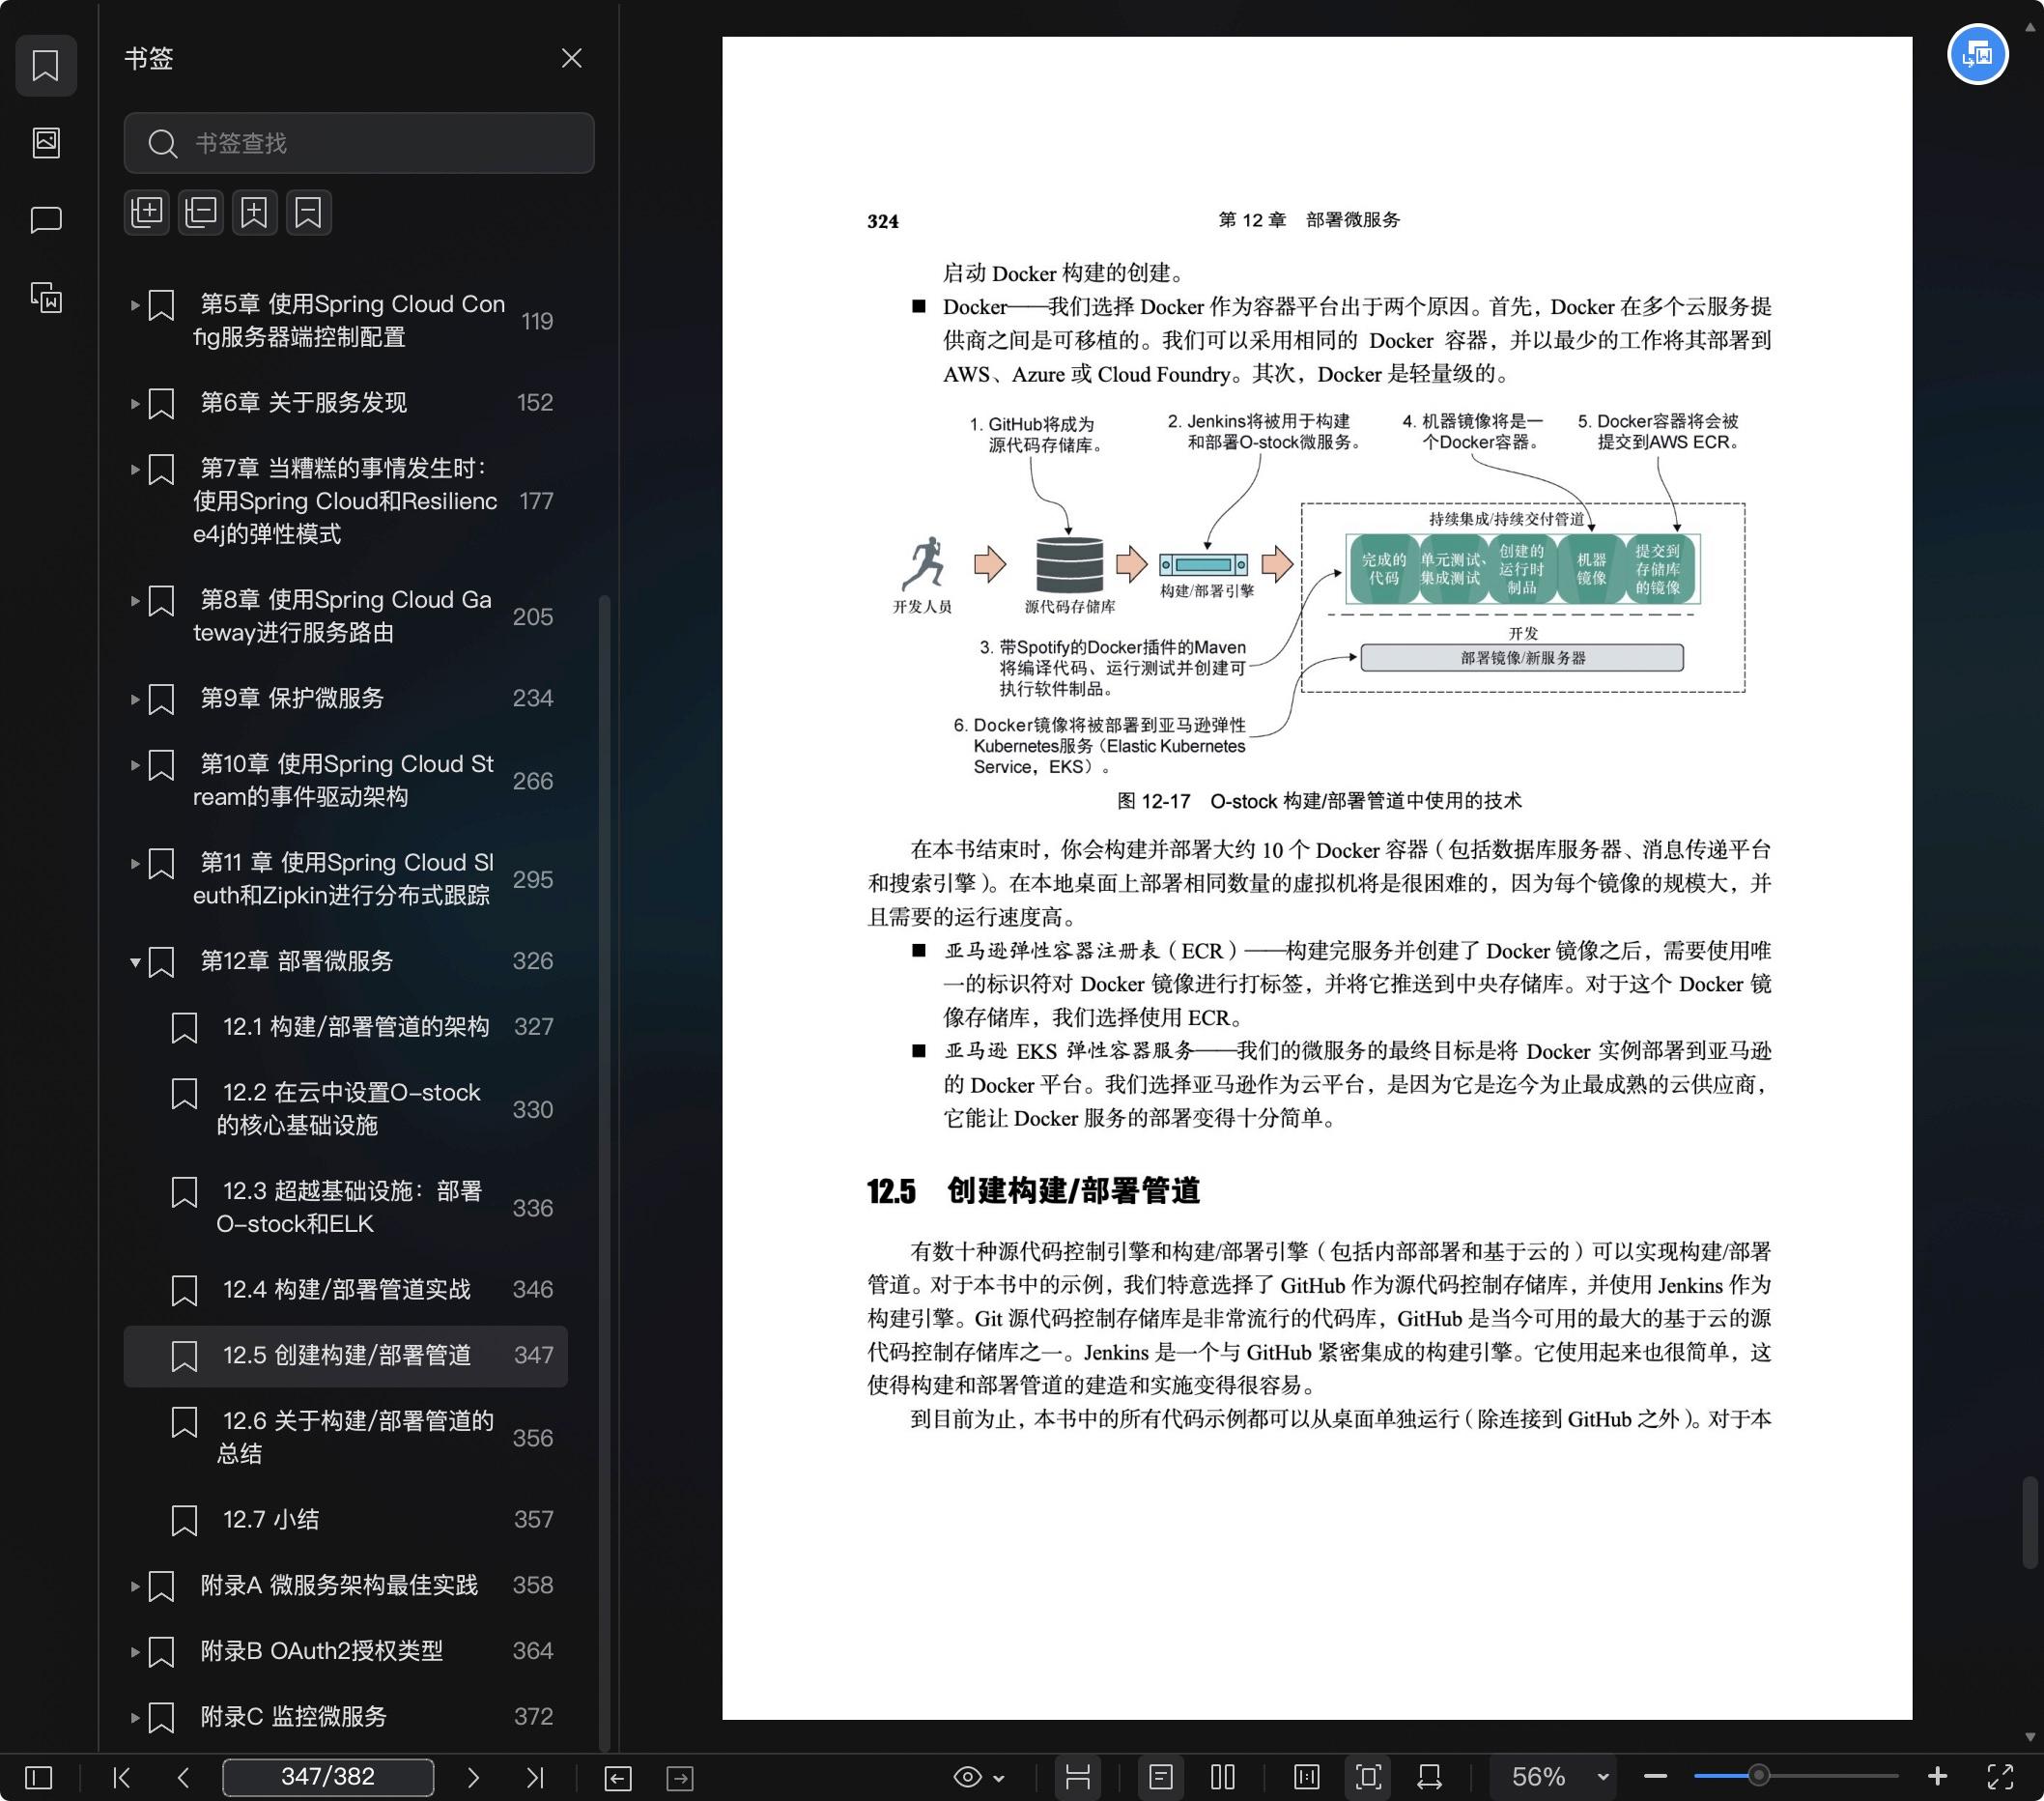Expand the 第6章 关于服务发现 bookmark
Screen dimensions: 2044x1801
[x=134, y=403]
